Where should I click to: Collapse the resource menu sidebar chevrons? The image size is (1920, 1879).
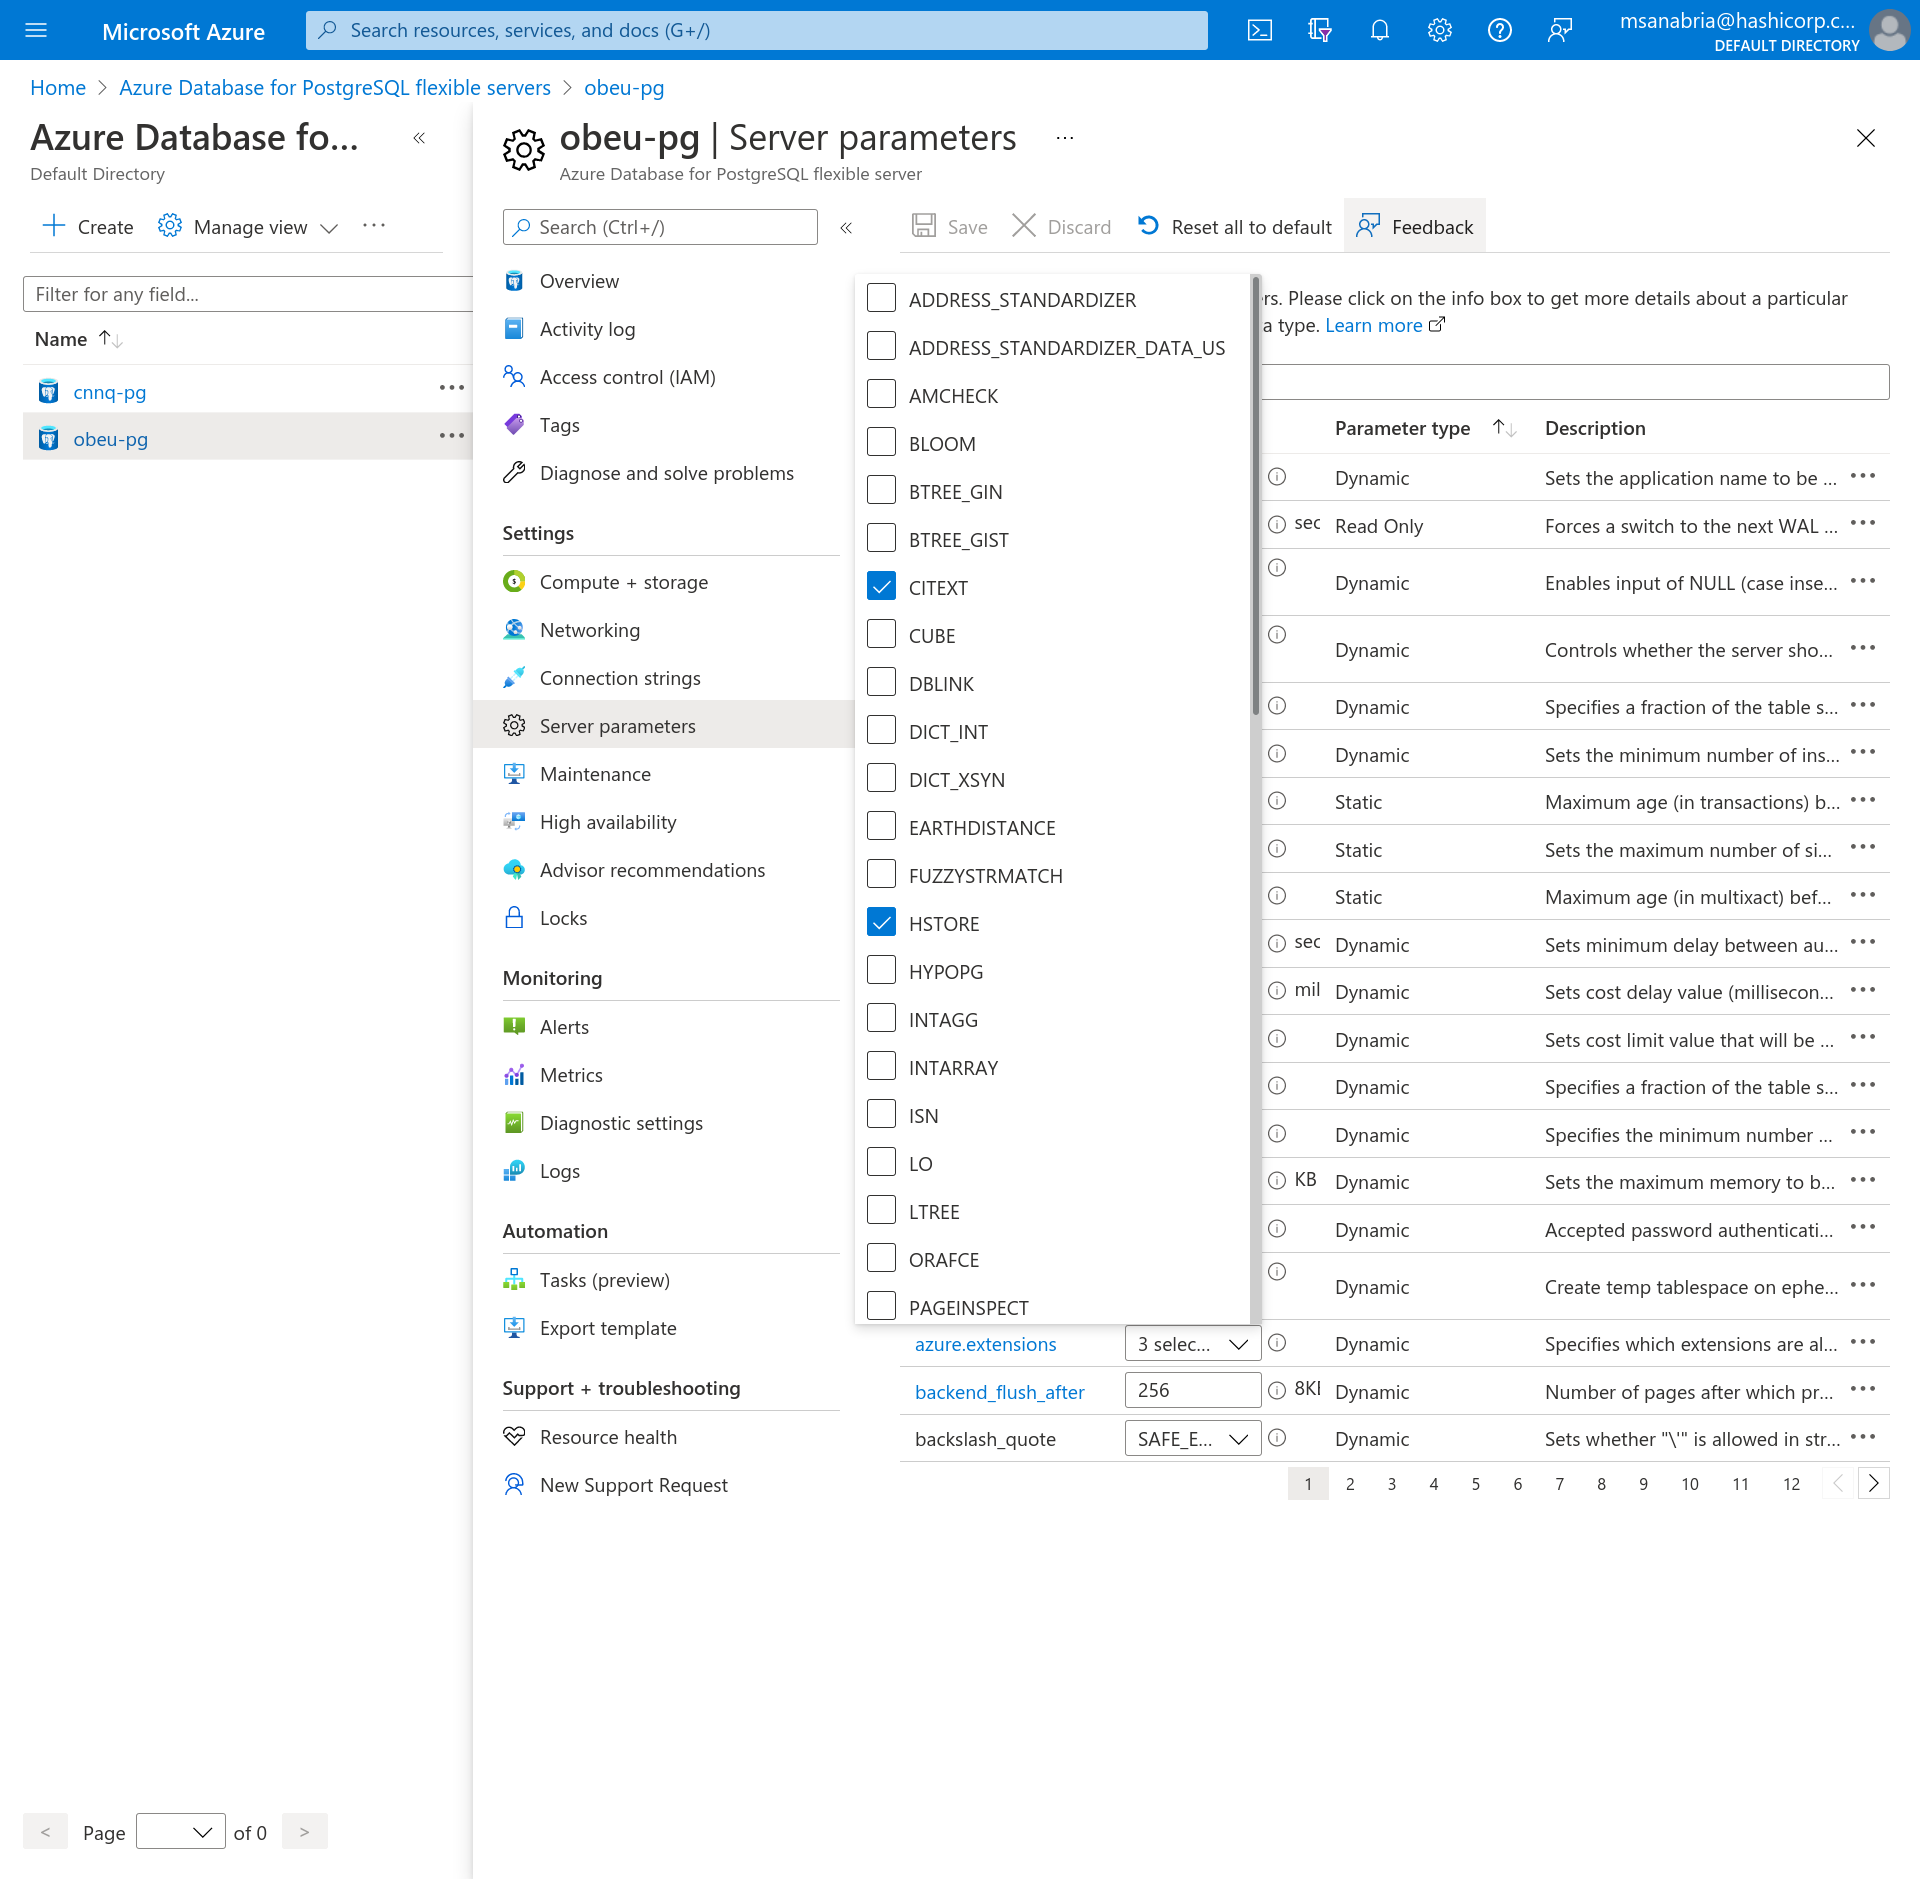pos(846,227)
